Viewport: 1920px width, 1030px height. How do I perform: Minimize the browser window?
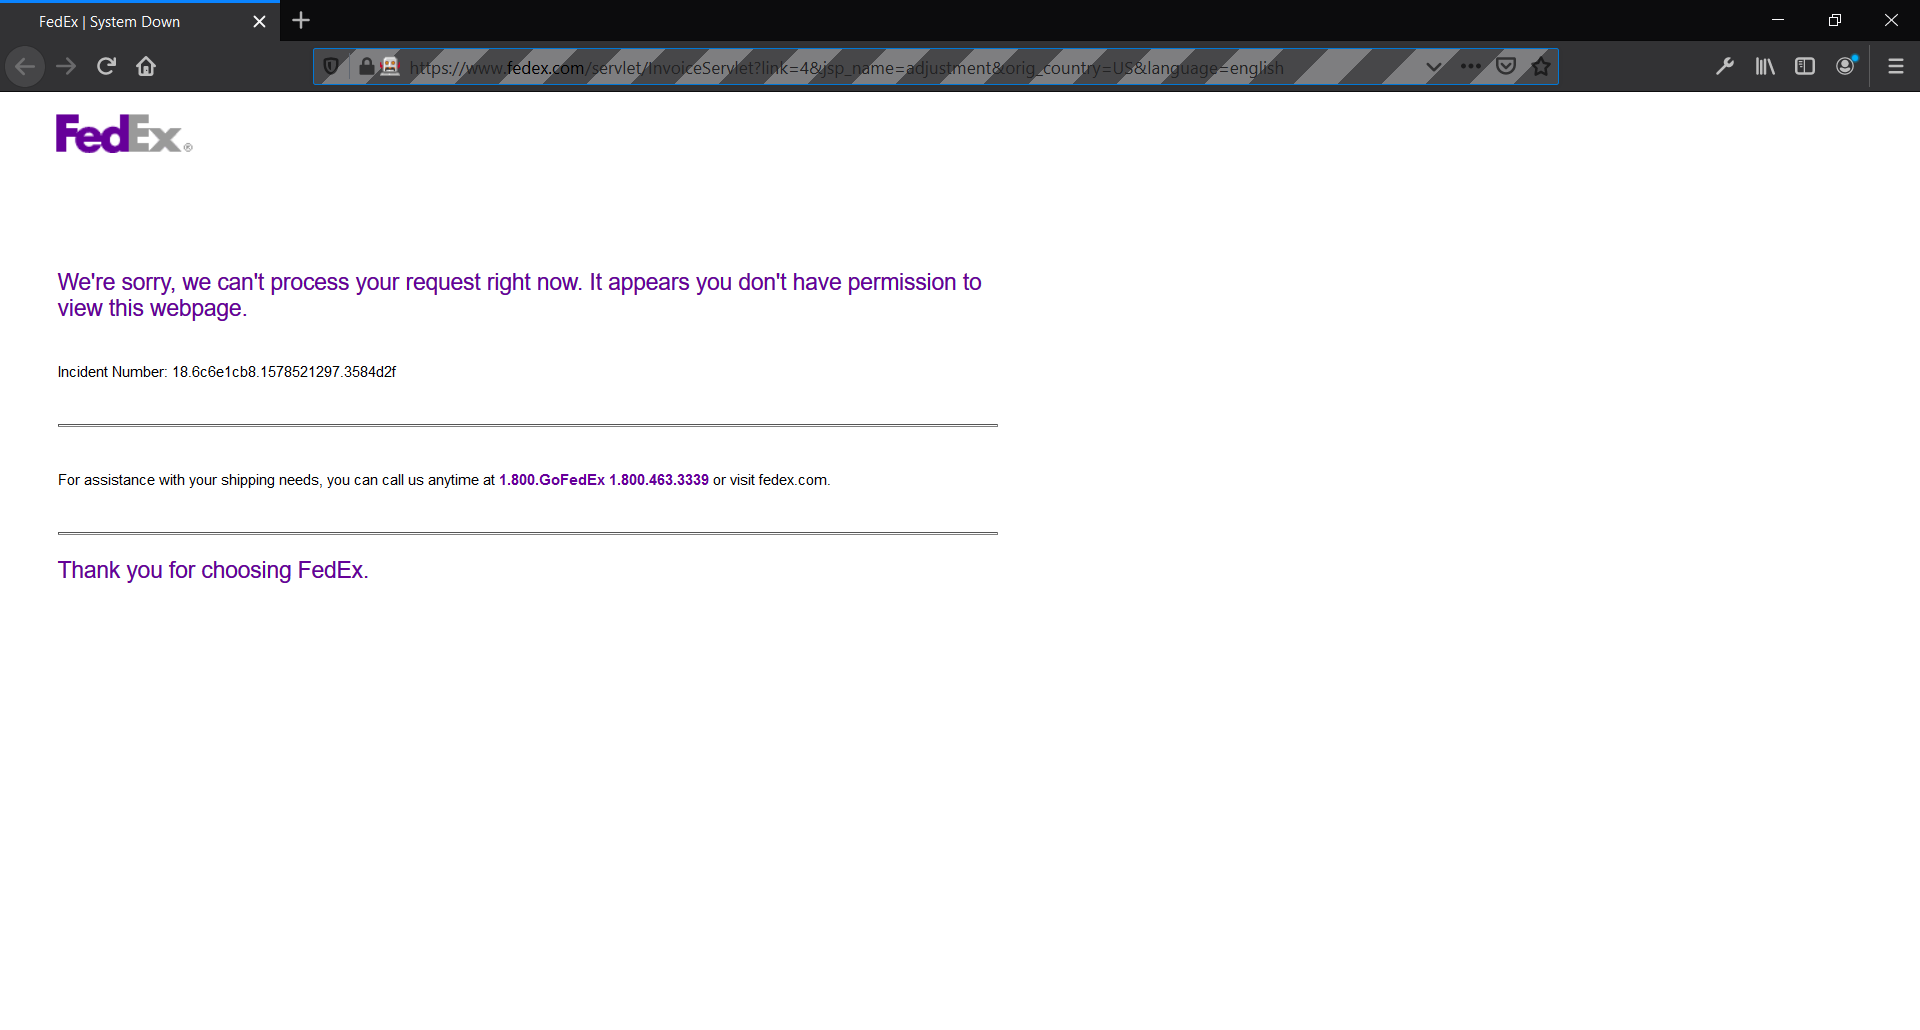1778,20
